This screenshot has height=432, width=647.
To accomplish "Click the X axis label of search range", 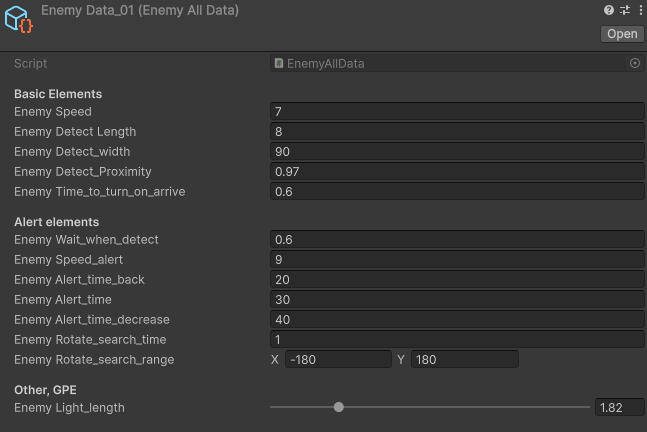I will tap(275, 359).
